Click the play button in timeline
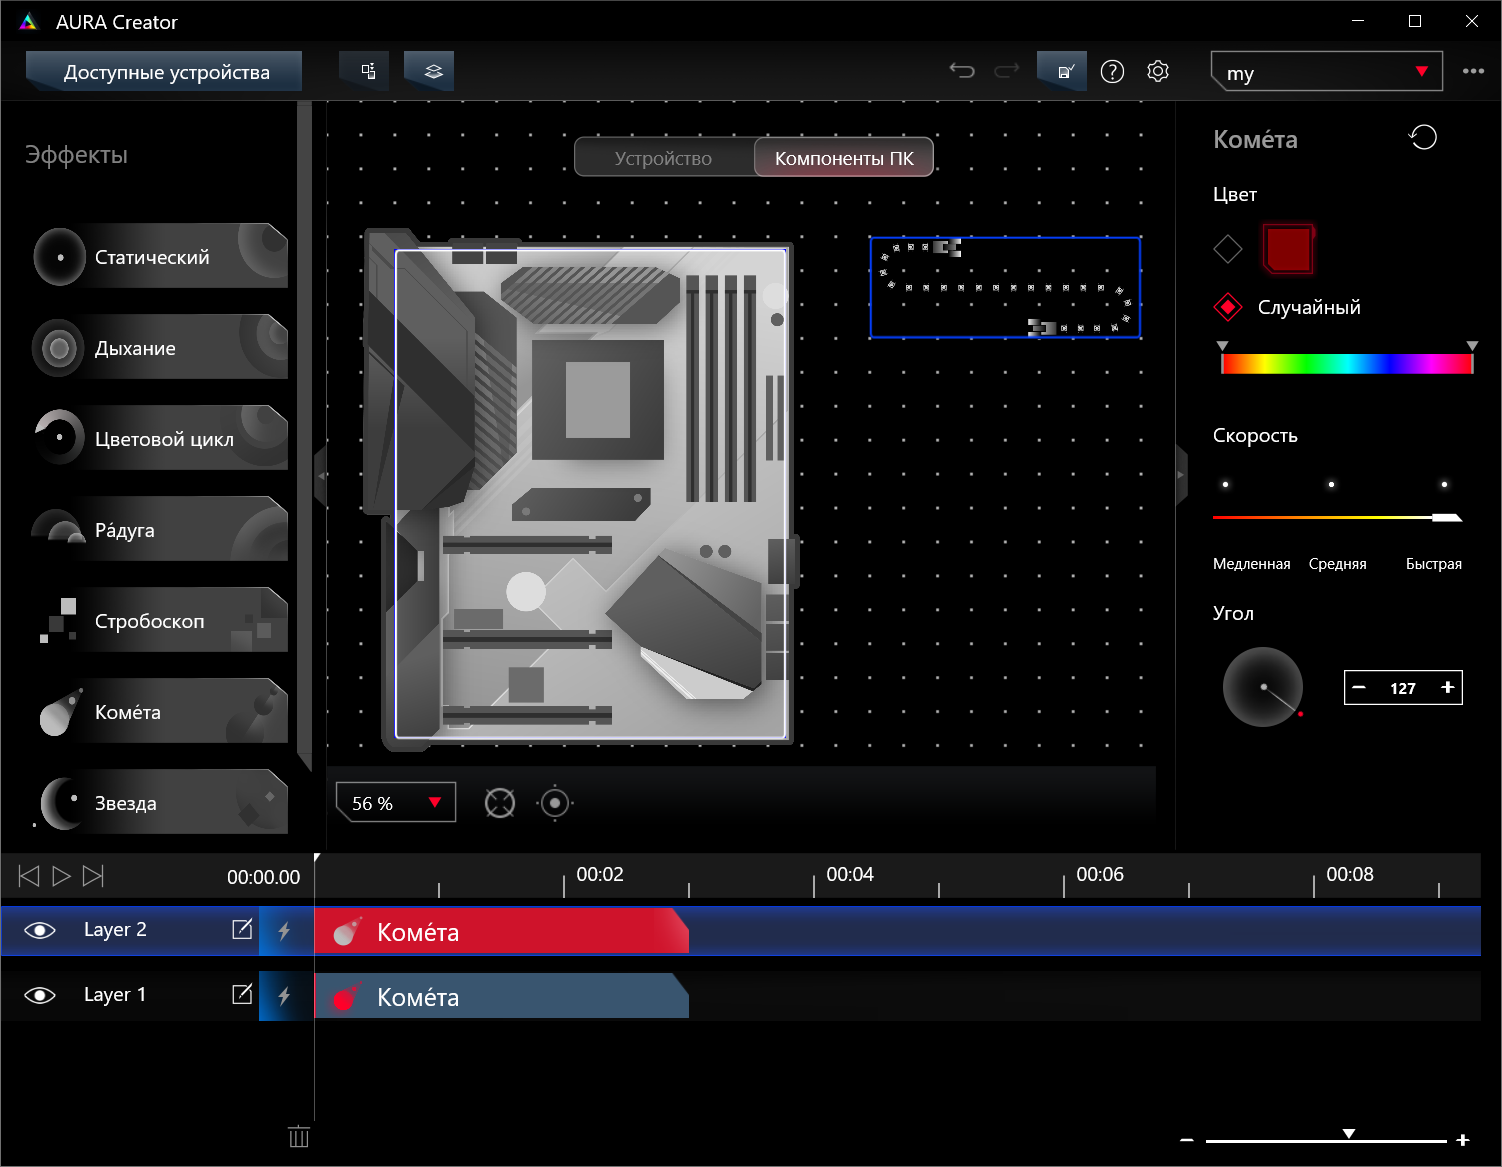1502x1167 pixels. click(x=61, y=876)
